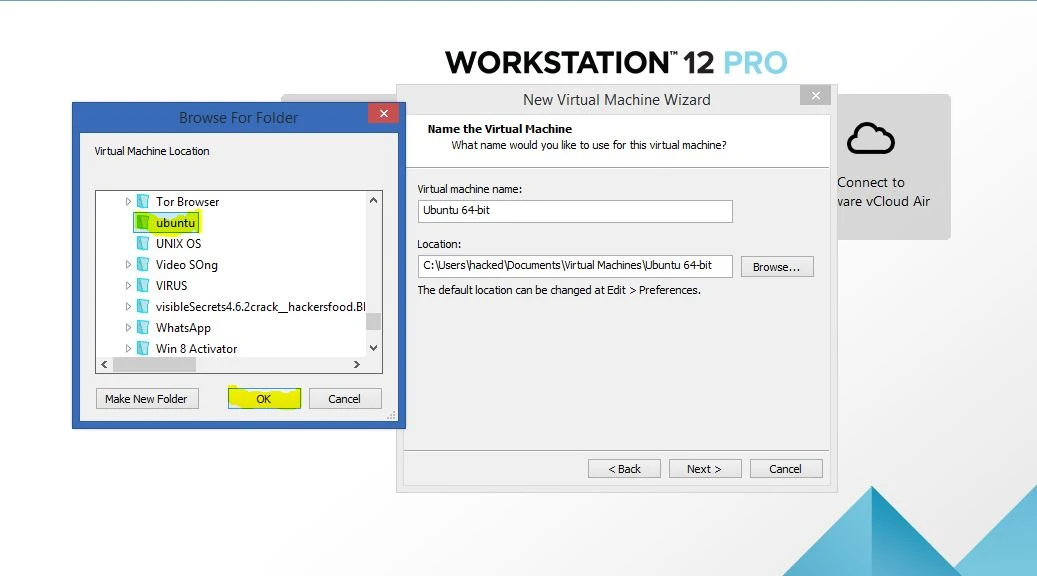
Task: Select the Win 8 Activator folder name
Action: pyautogui.click(x=196, y=349)
